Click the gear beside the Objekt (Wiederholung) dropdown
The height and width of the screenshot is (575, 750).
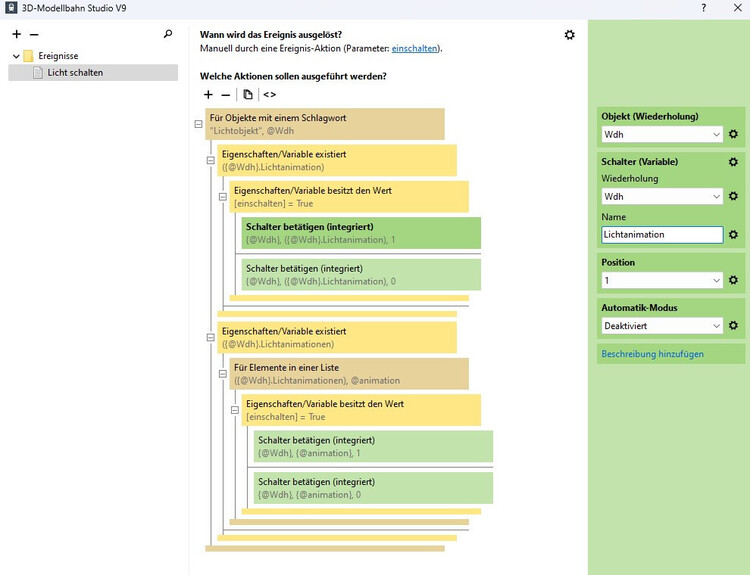[x=733, y=134]
